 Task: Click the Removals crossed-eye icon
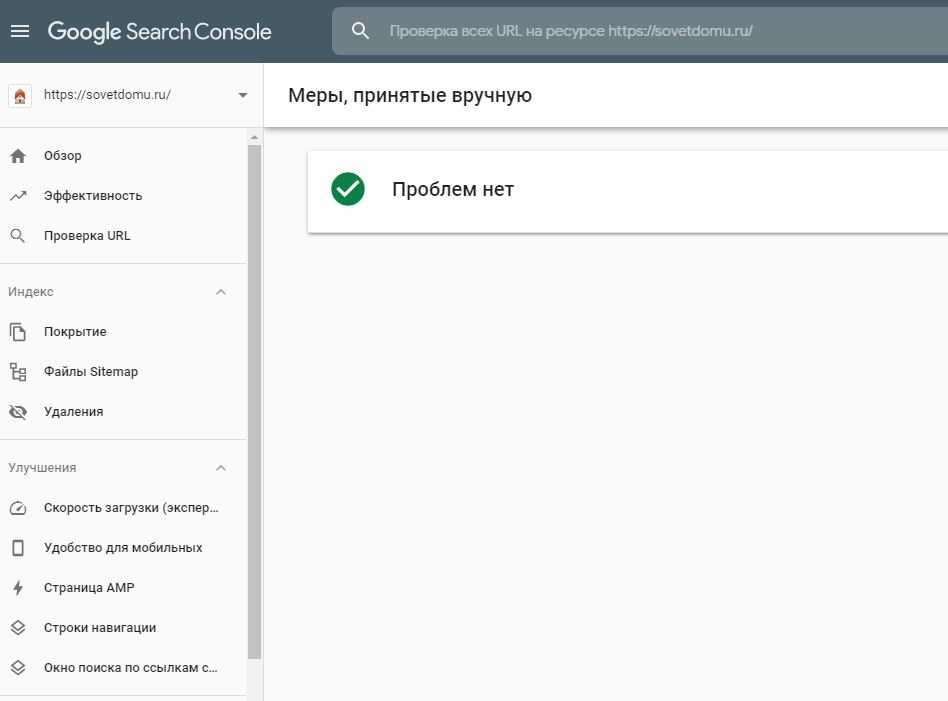[x=18, y=412]
